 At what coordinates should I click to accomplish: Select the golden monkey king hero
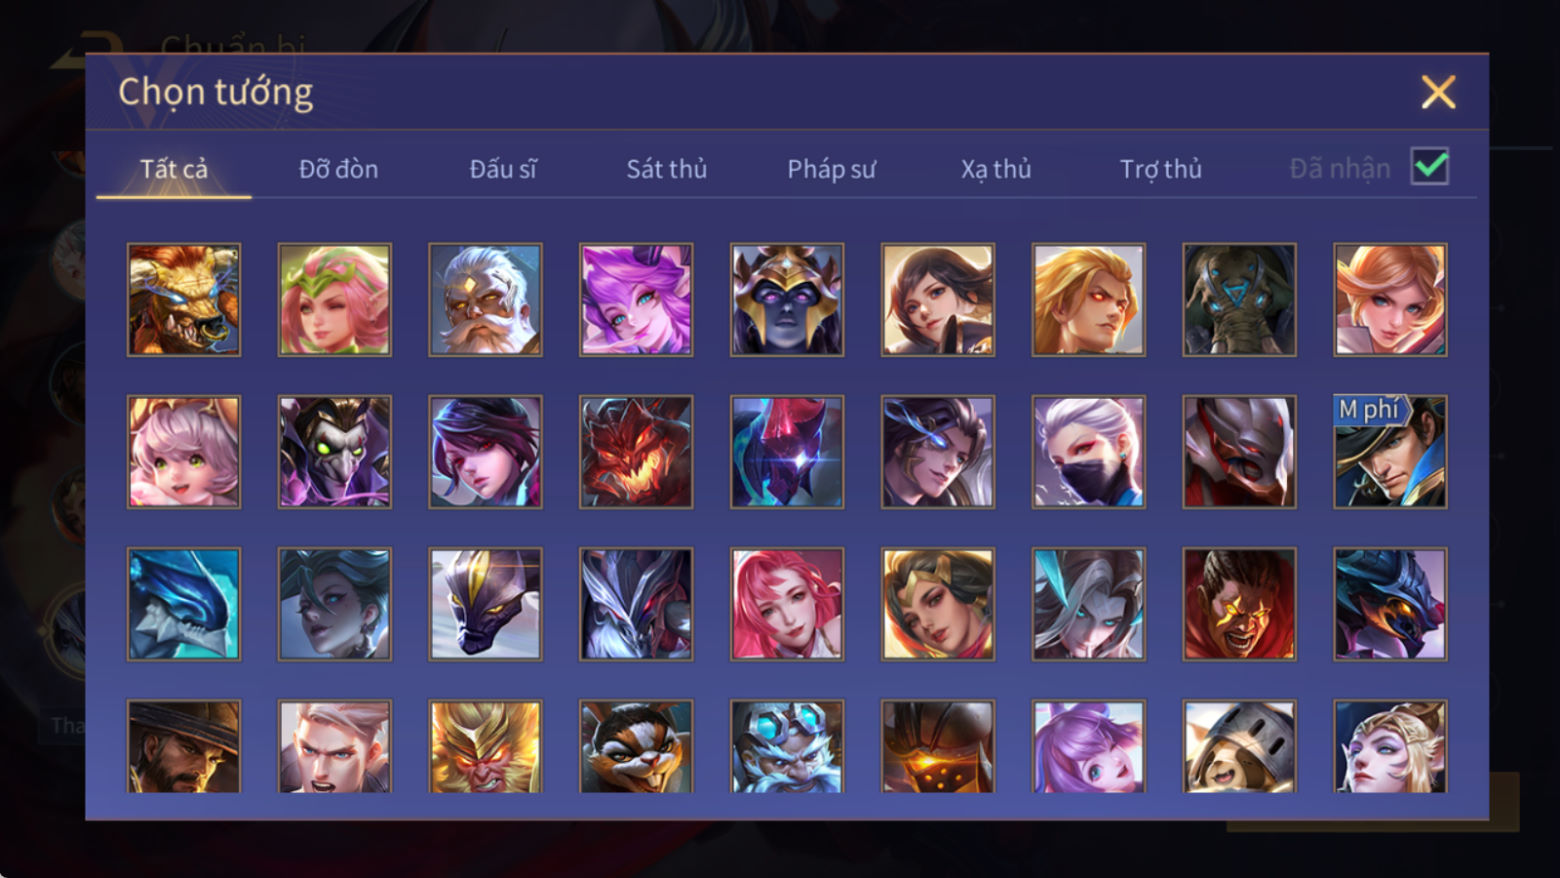(486, 746)
